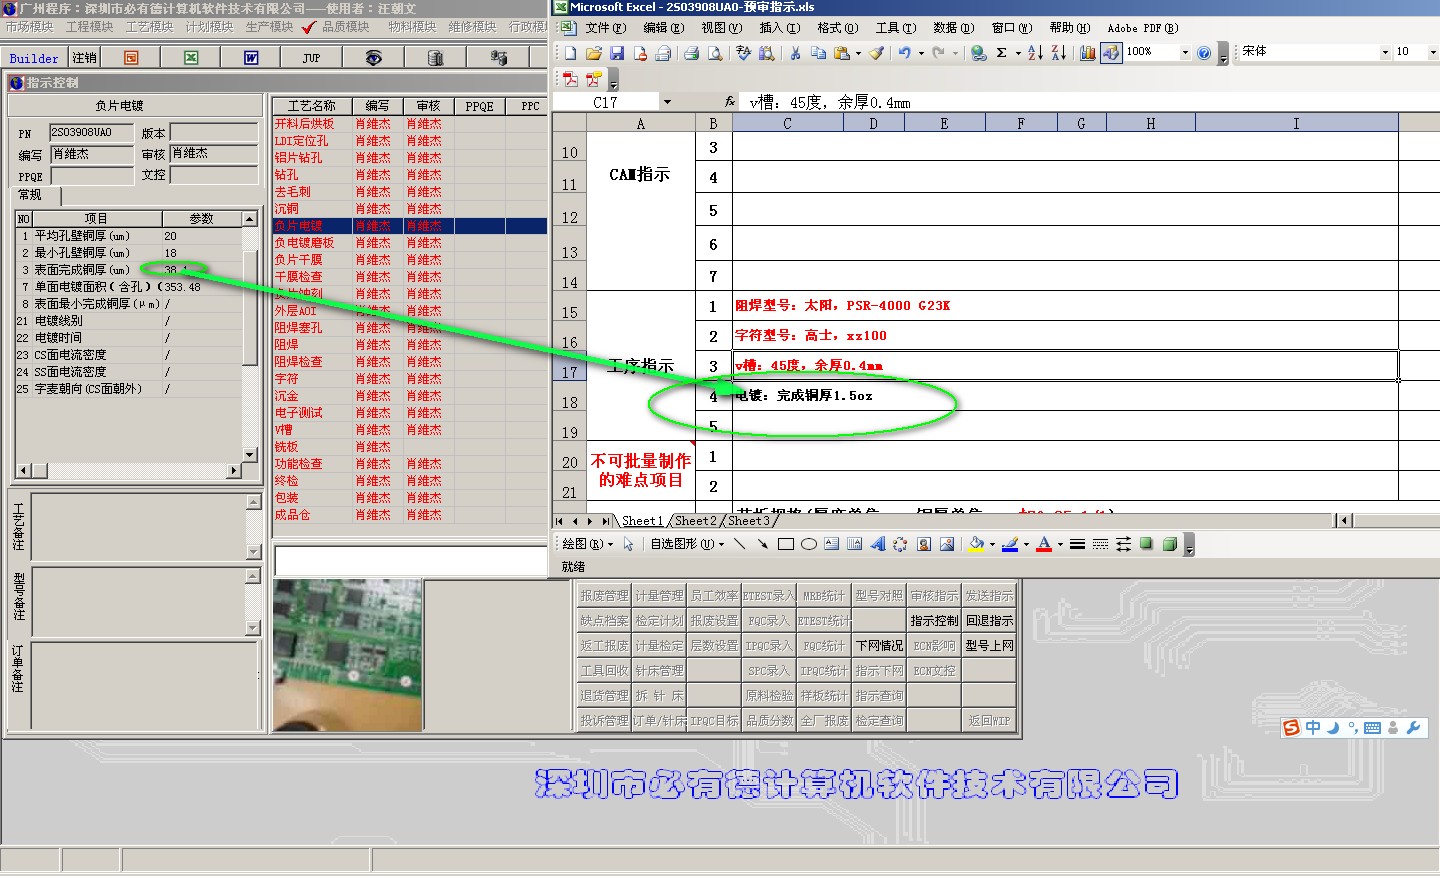The height and width of the screenshot is (876, 1440).
Task: Open the Fill Color dropdown arrow
Action: (x=992, y=544)
